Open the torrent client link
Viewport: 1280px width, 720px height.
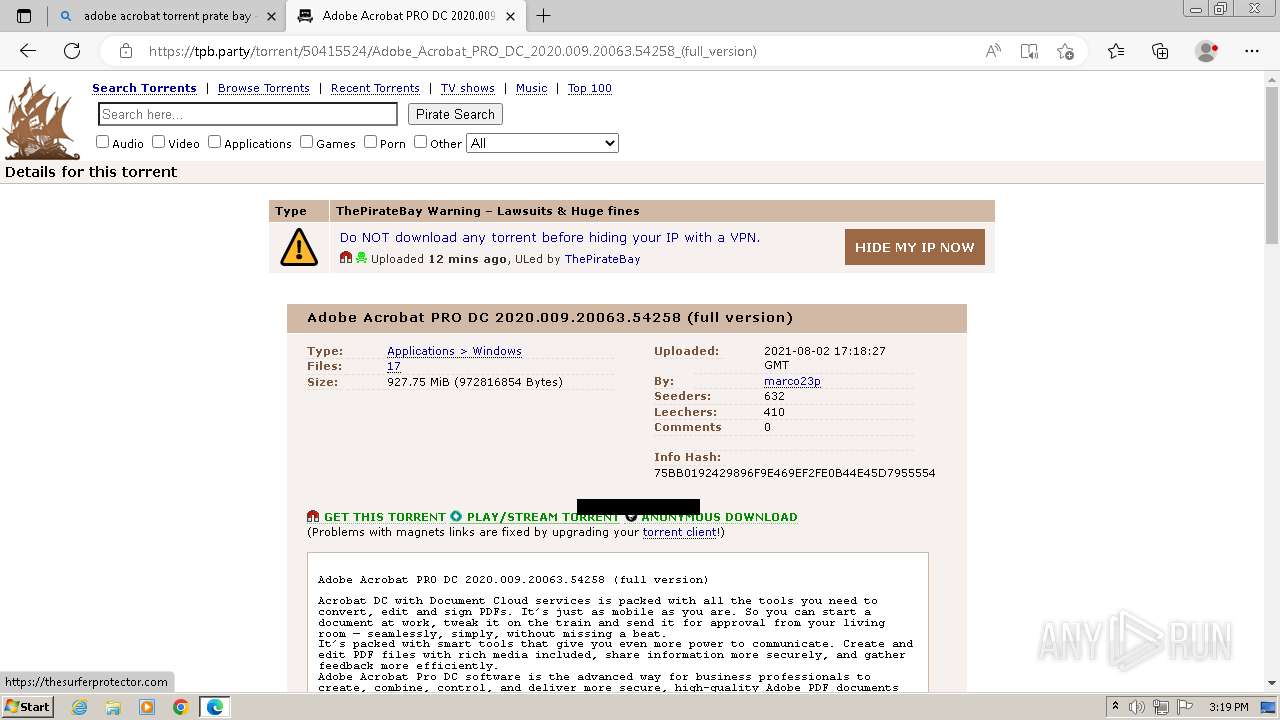679,532
